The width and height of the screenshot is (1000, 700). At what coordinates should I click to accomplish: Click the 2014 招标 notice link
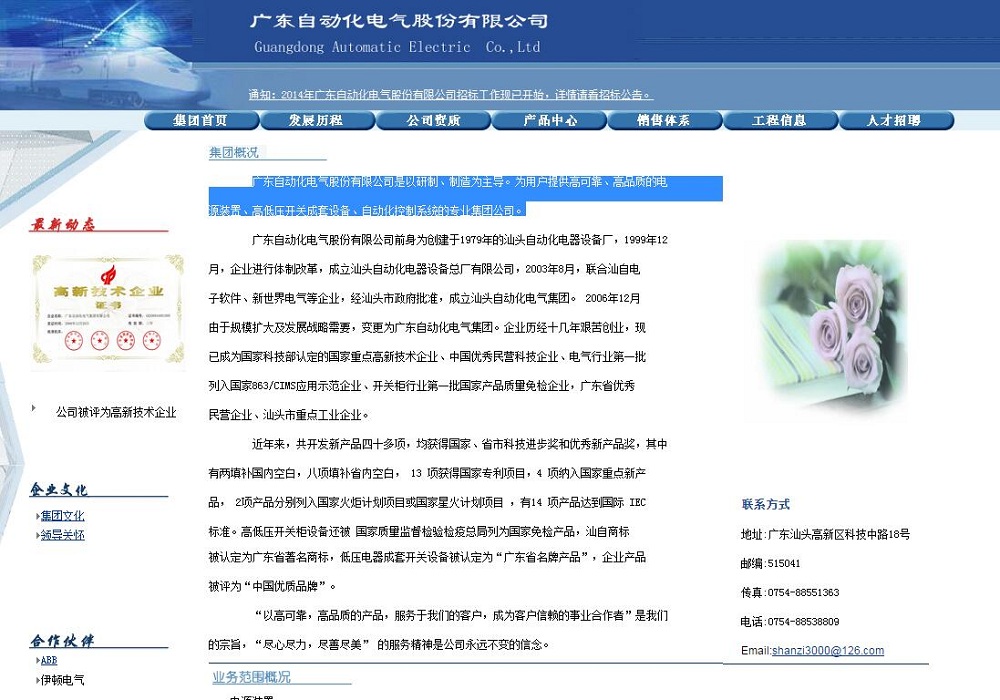coord(451,95)
